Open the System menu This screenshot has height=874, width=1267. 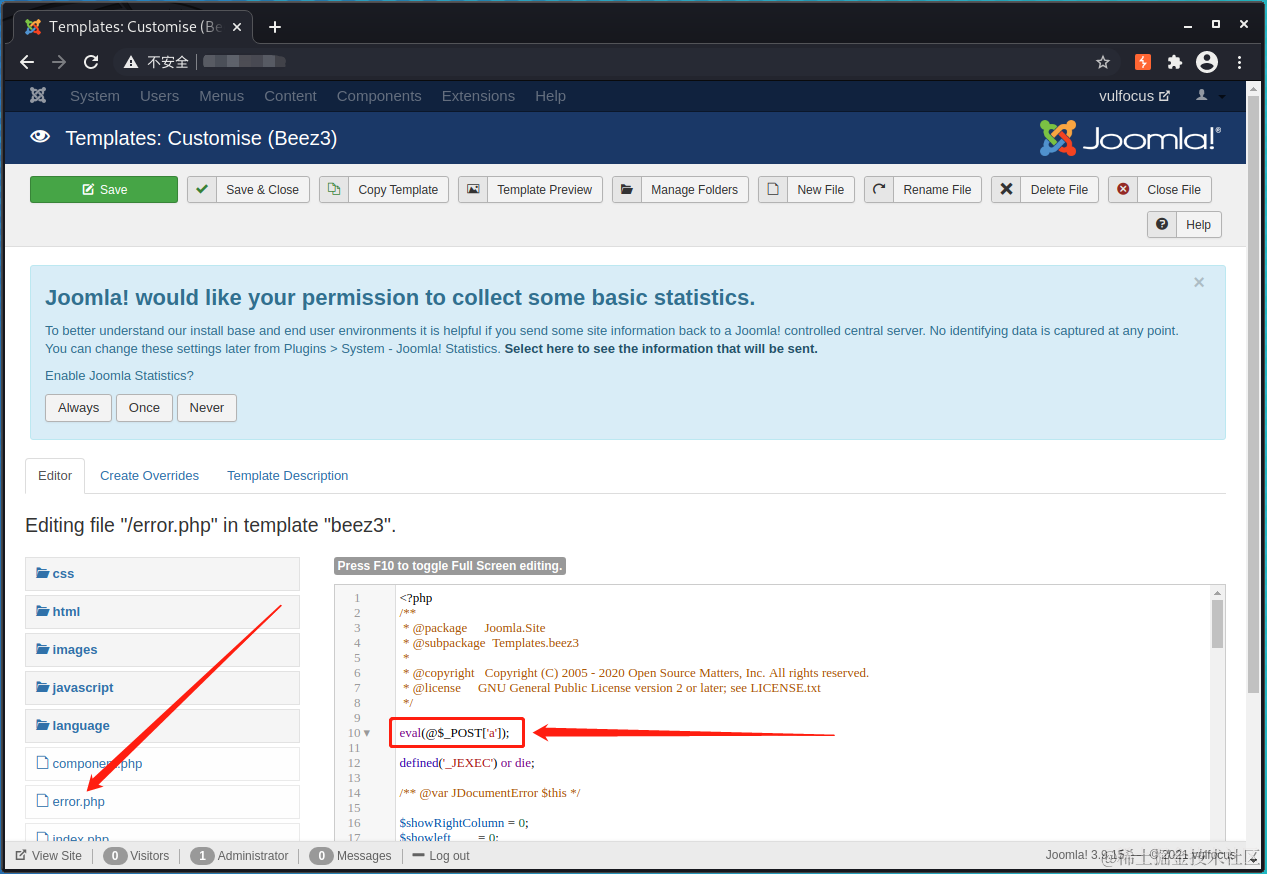click(x=95, y=96)
